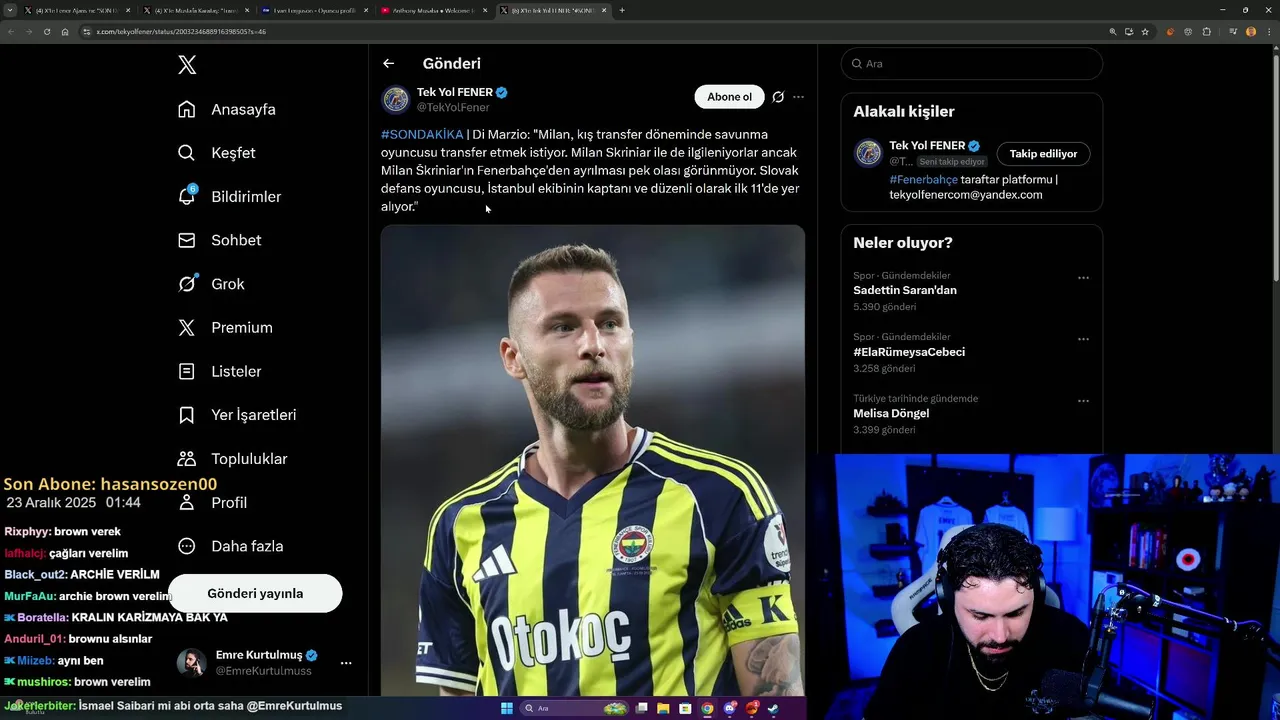Screen dimensions: 1280x720
Task: Open more options for Sadettin Saran'dan trend
Action: 1083,278
